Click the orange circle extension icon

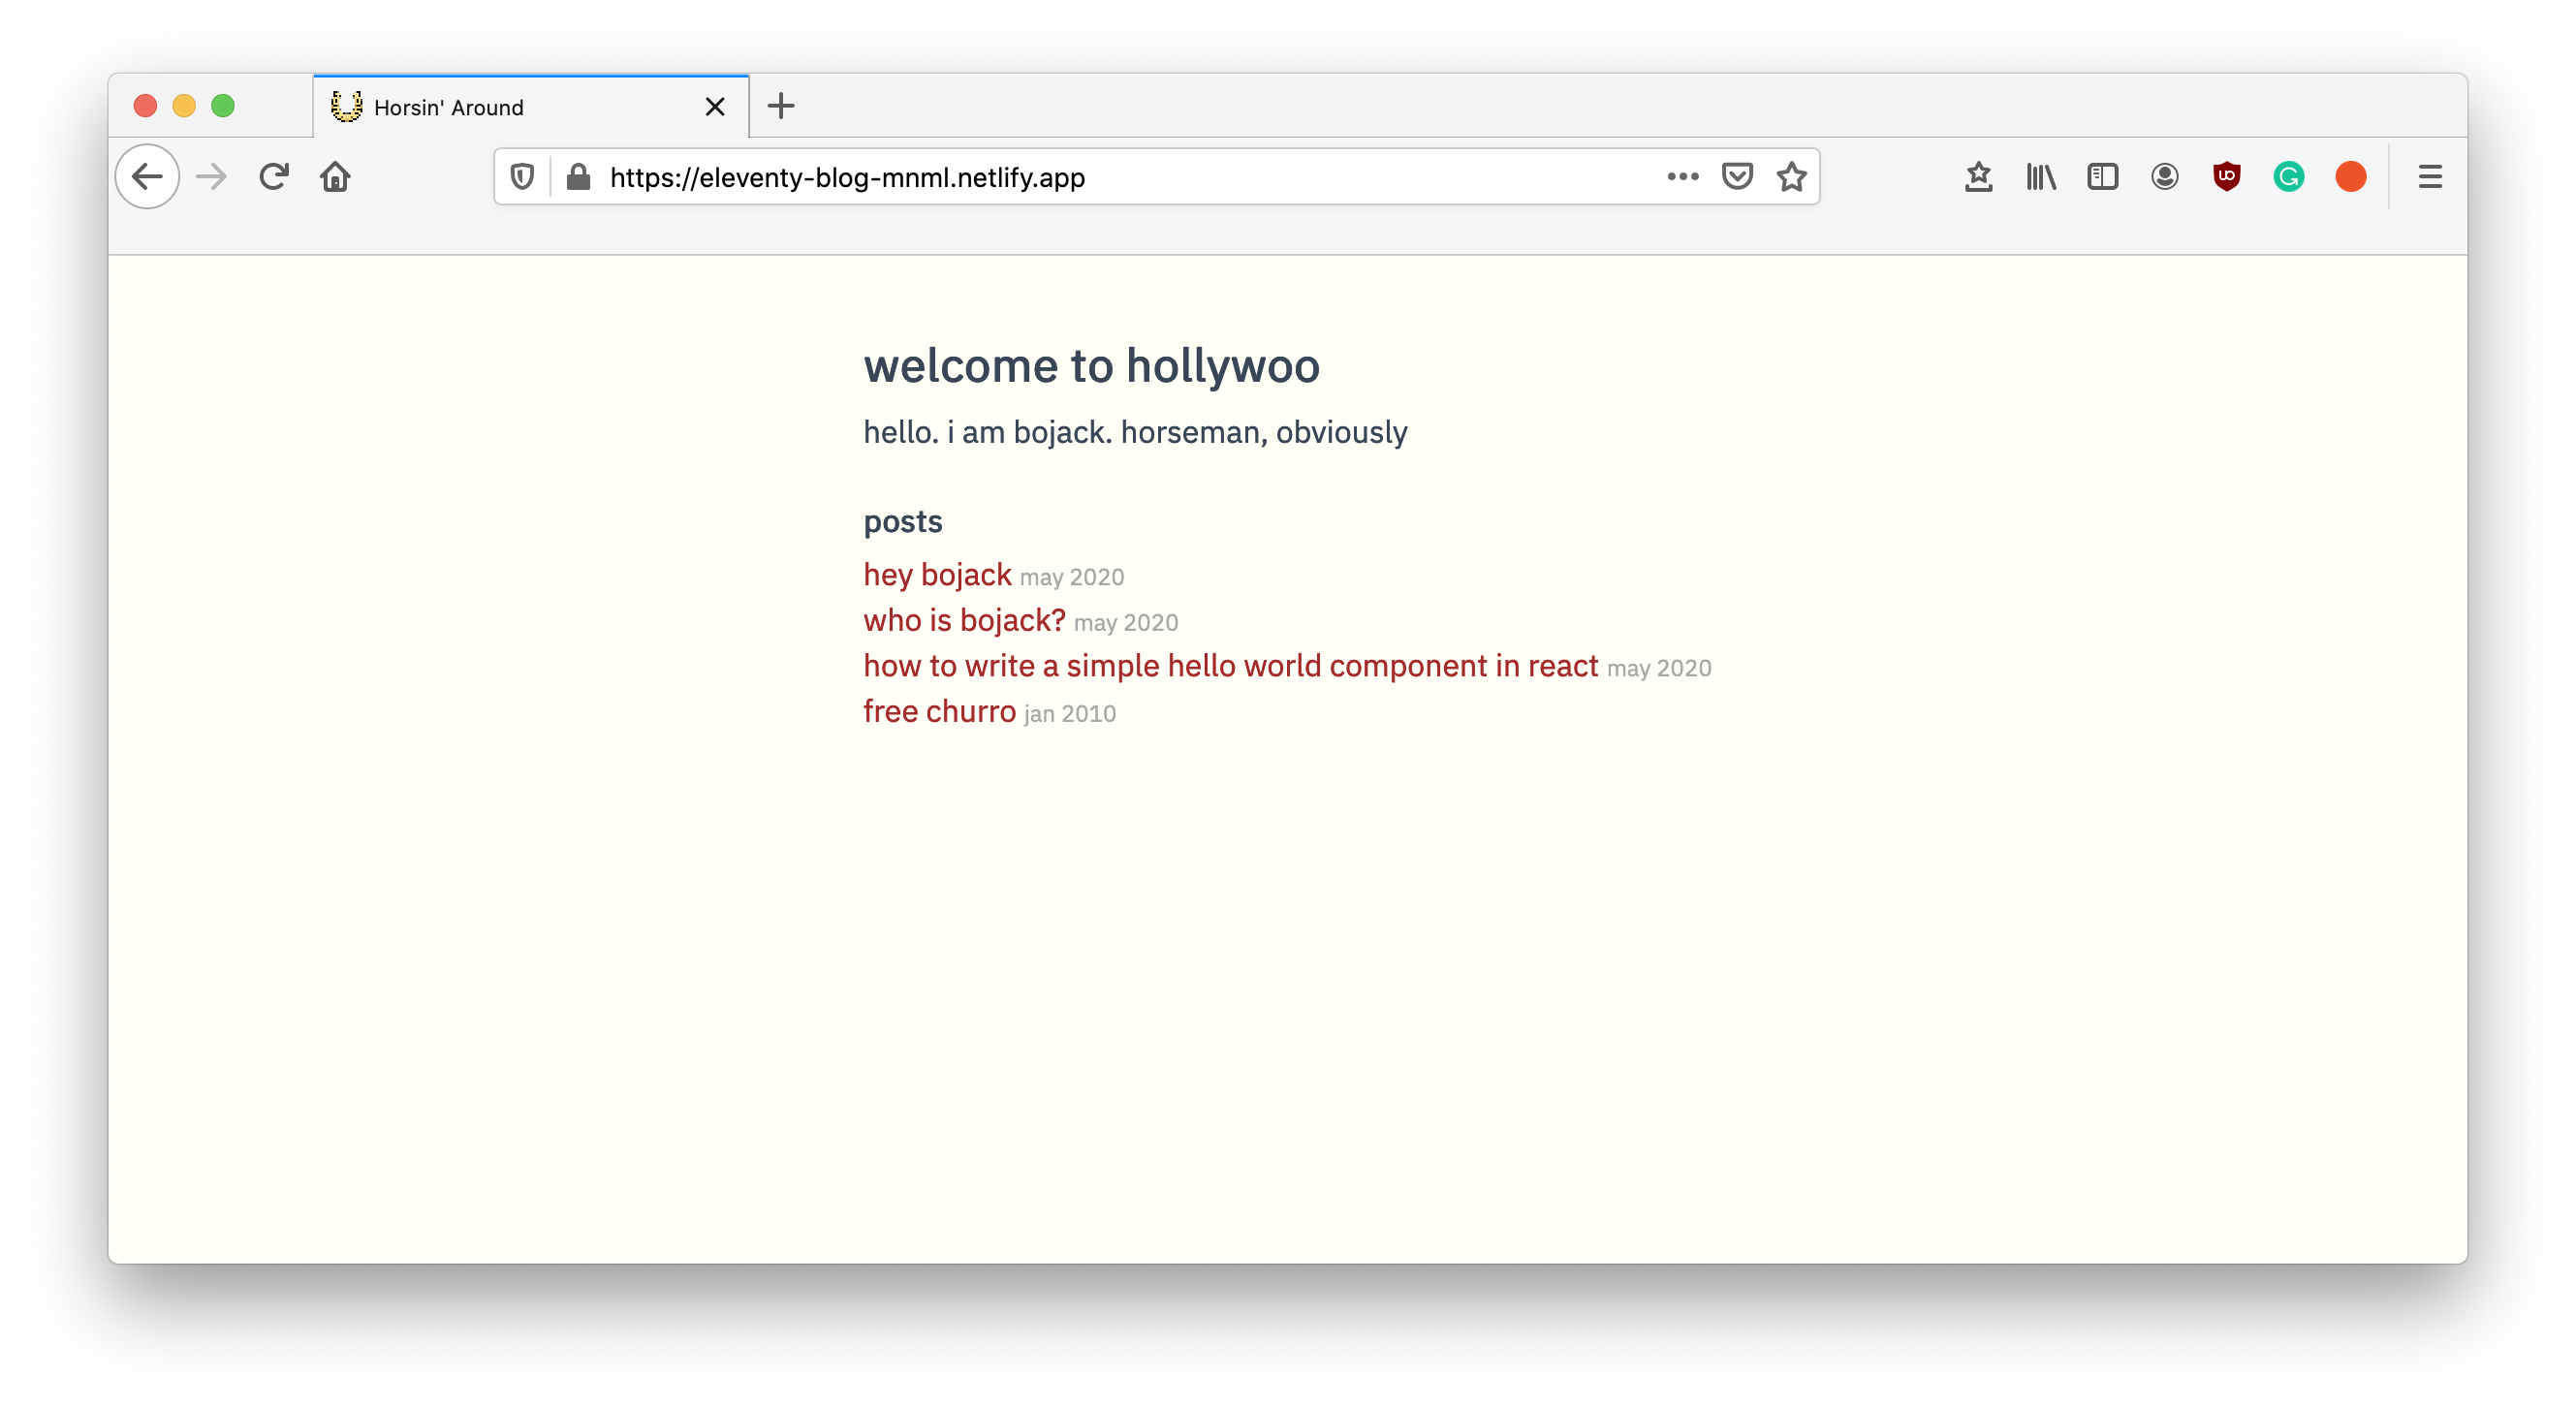point(2350,177)
